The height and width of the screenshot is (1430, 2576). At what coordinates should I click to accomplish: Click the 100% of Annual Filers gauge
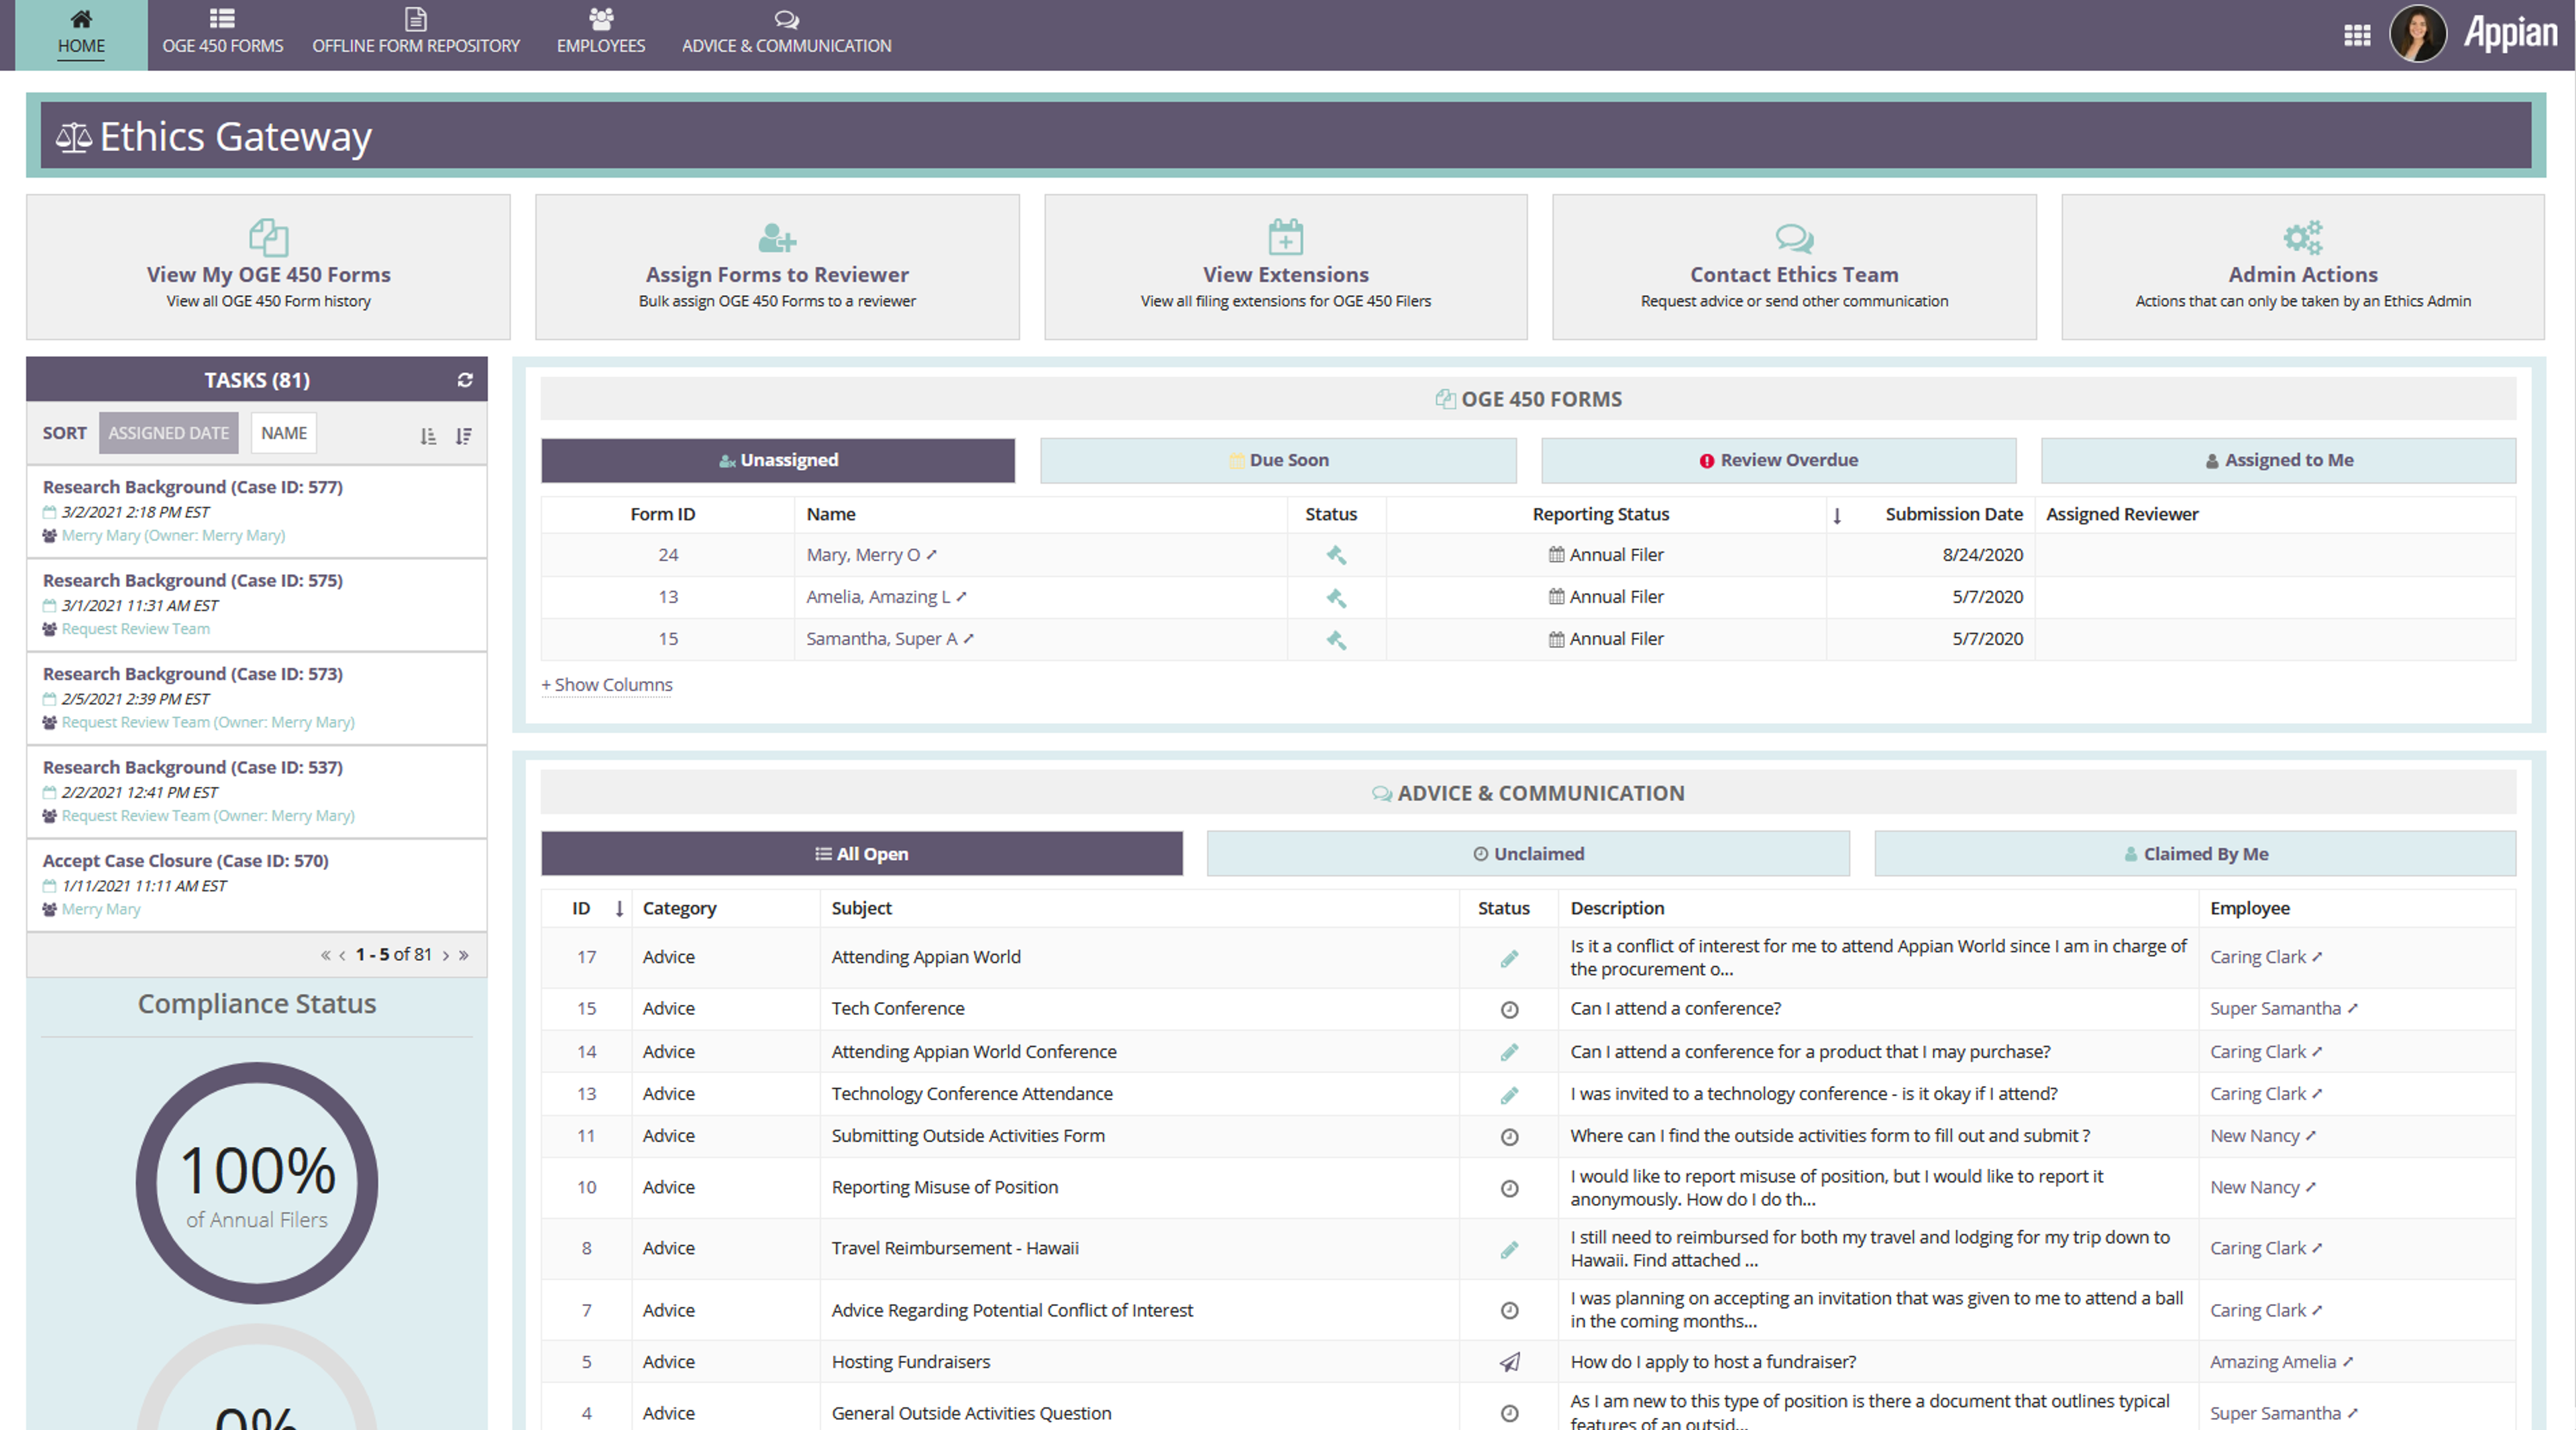click(x=257, y=1183)
